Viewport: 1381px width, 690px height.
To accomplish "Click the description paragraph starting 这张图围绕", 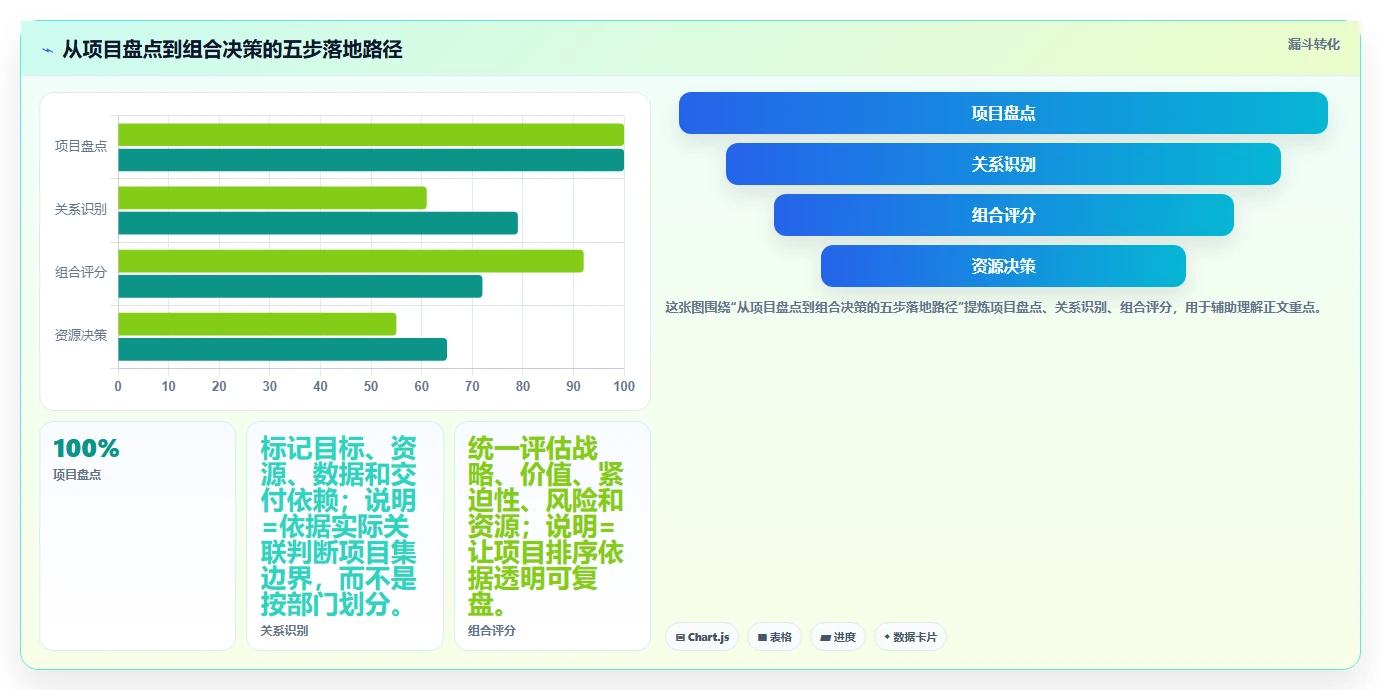I will pos(996,308).
